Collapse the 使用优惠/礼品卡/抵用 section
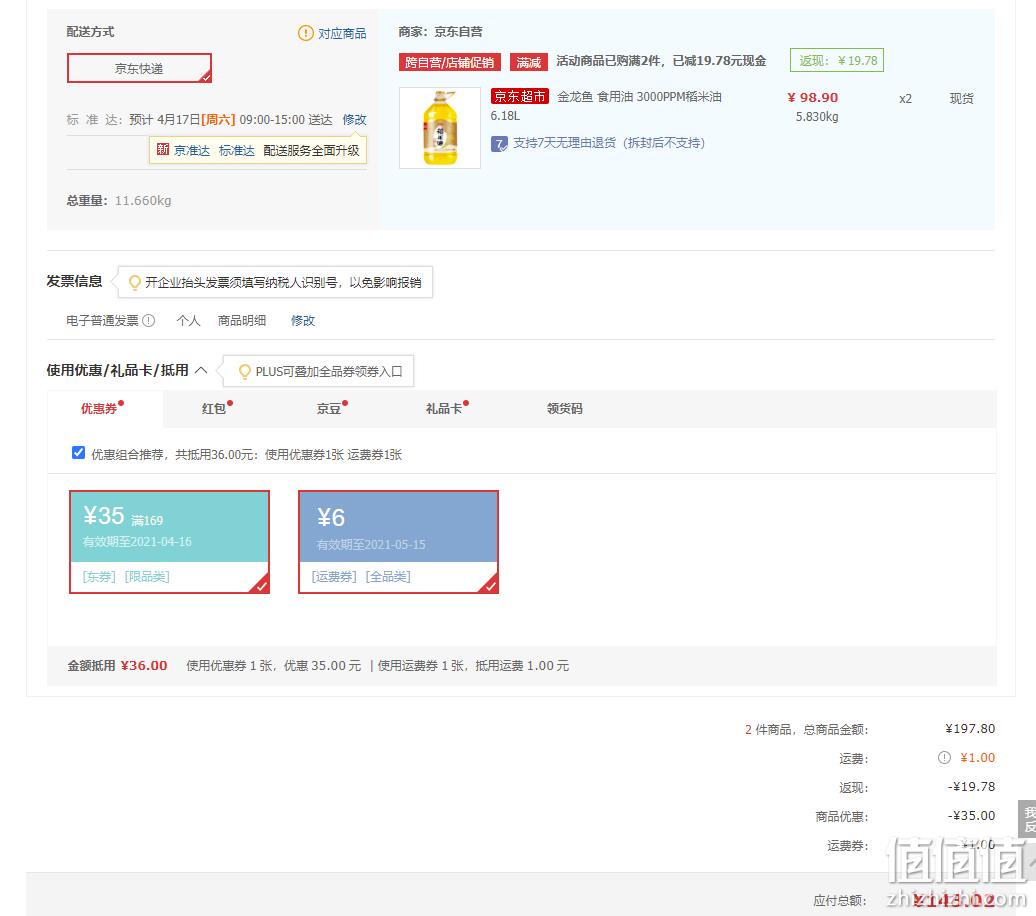This screenshot has width=1036, height=916. click(x=202, y=370)
